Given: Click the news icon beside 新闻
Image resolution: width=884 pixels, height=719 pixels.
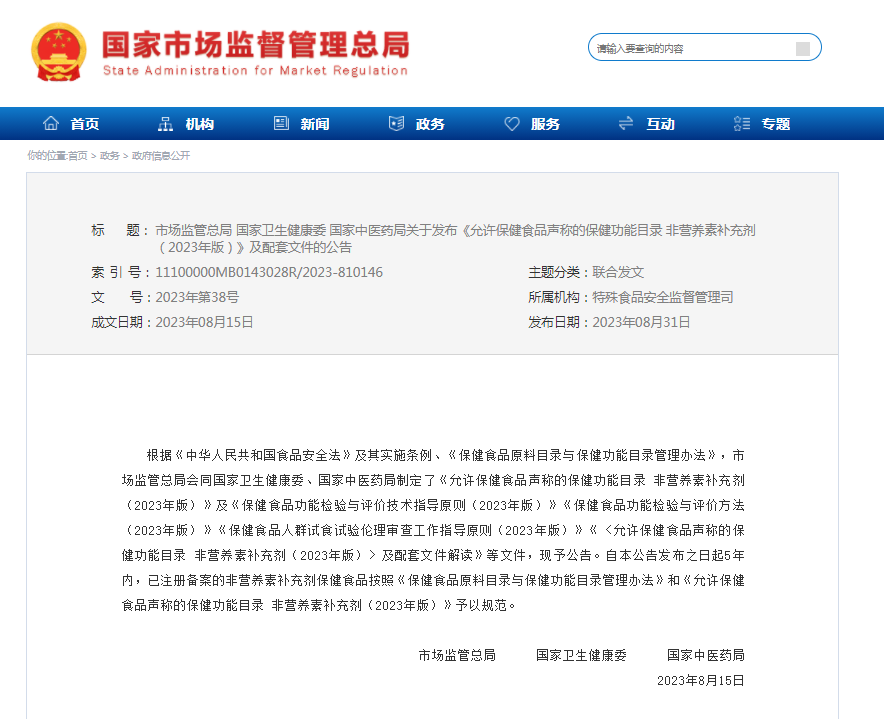Looking at the screenshot, I should coord(281,122).
